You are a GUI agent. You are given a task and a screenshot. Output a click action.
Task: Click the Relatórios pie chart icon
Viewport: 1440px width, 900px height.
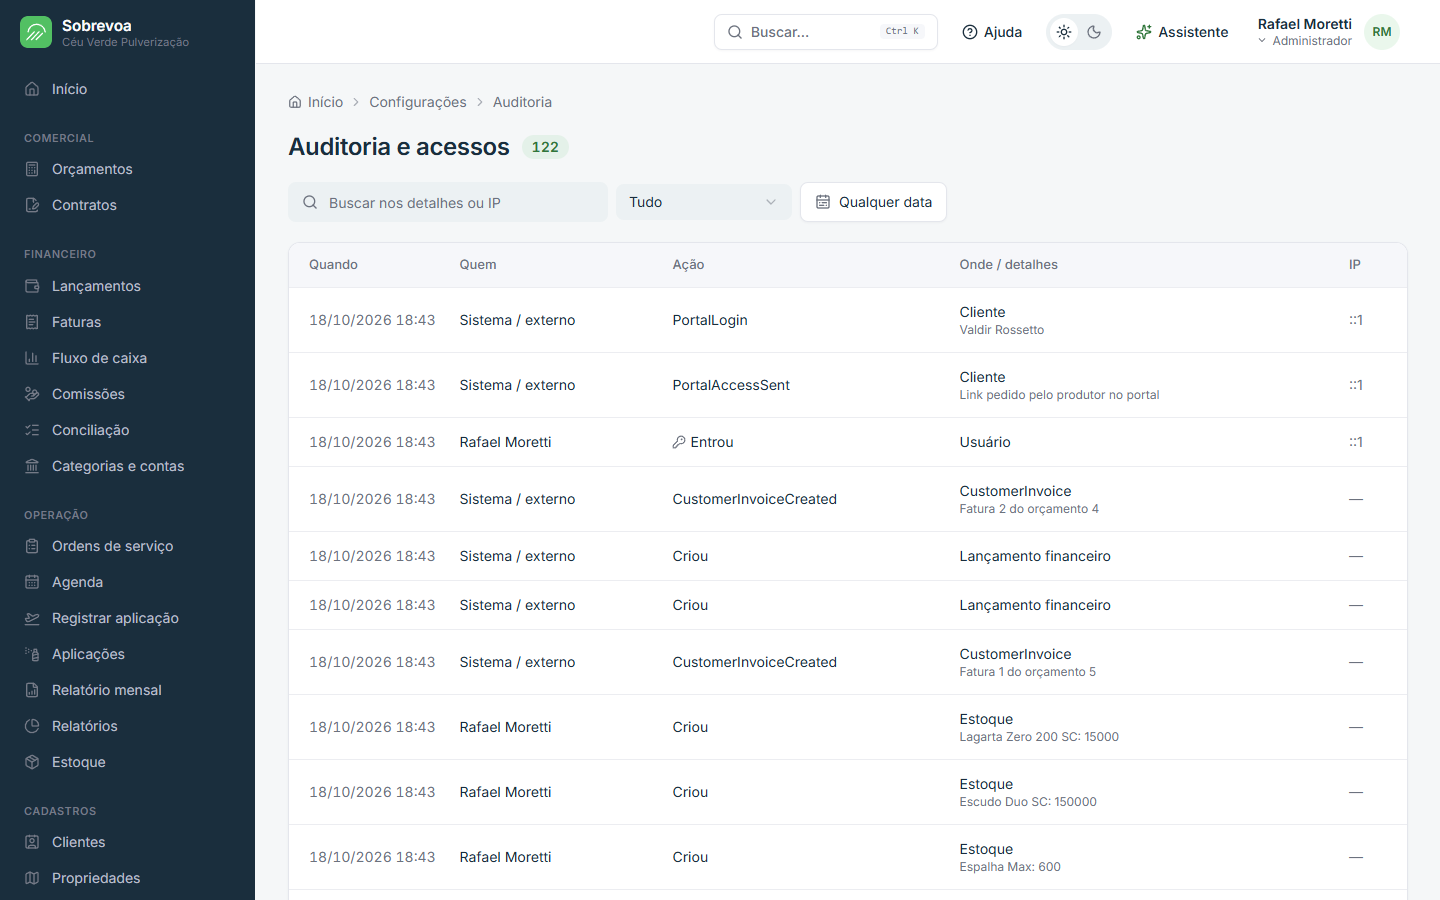(32, 726)
